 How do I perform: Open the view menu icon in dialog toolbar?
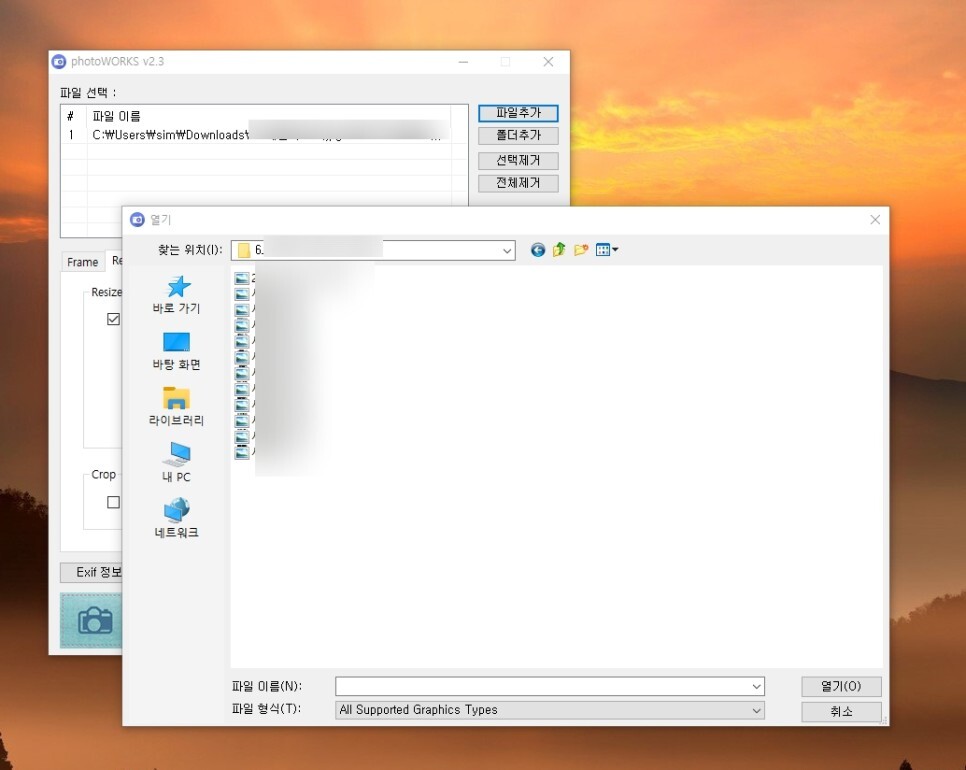[x=607, y=249]
